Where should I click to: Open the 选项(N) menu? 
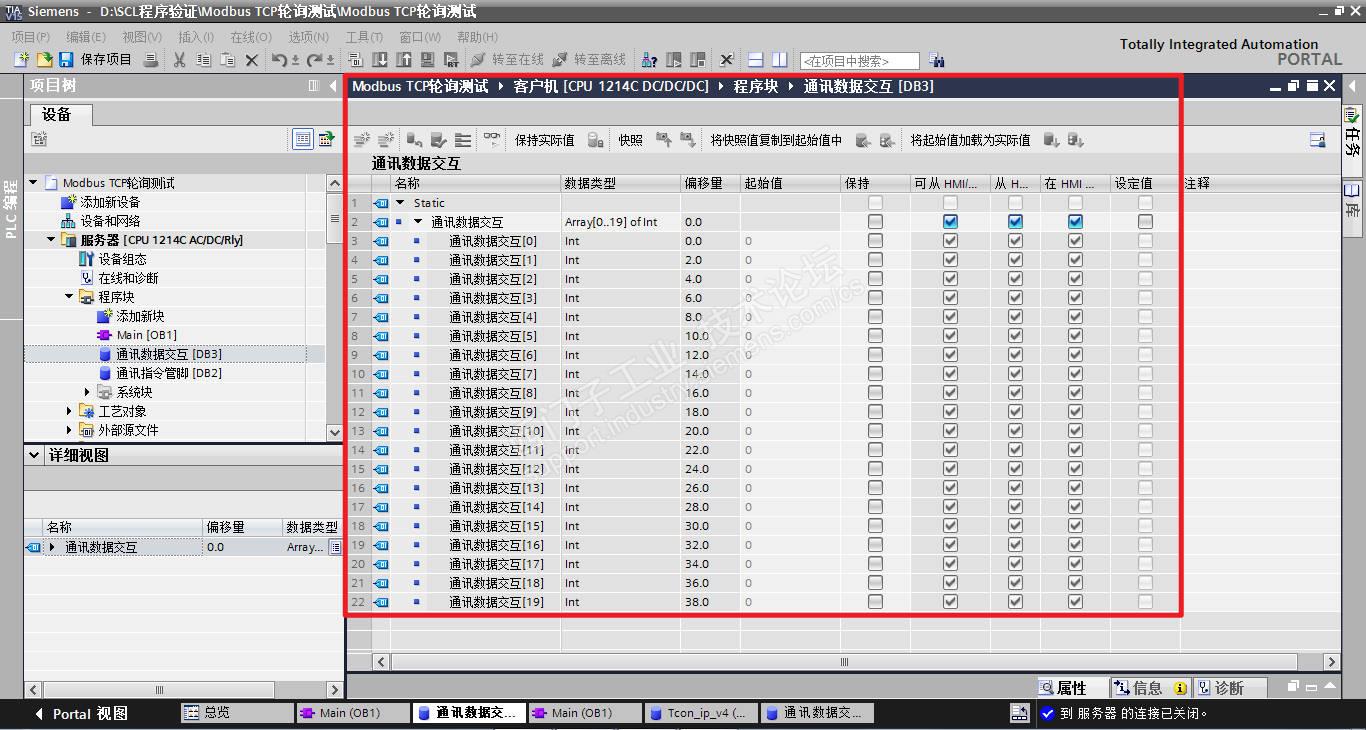coord(309,37)
